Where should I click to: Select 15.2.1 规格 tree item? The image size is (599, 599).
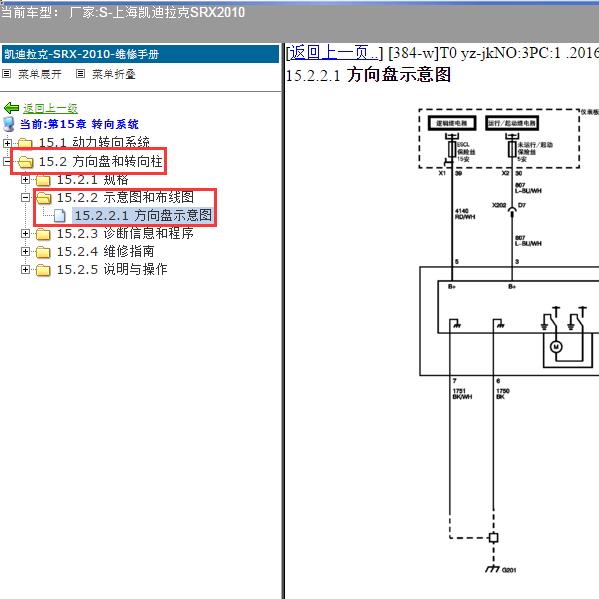click(92, 179)
